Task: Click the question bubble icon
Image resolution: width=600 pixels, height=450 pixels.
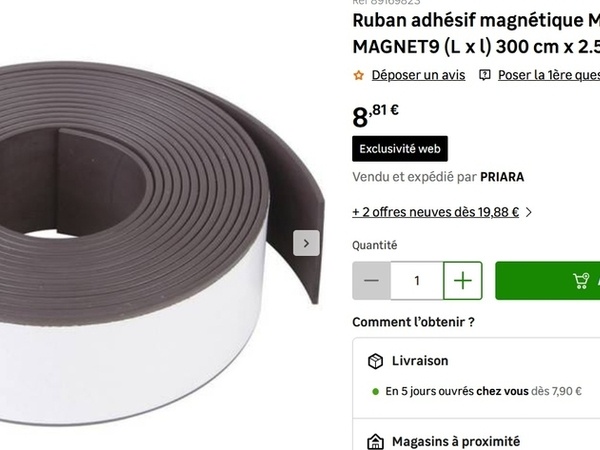Action: 484,75
